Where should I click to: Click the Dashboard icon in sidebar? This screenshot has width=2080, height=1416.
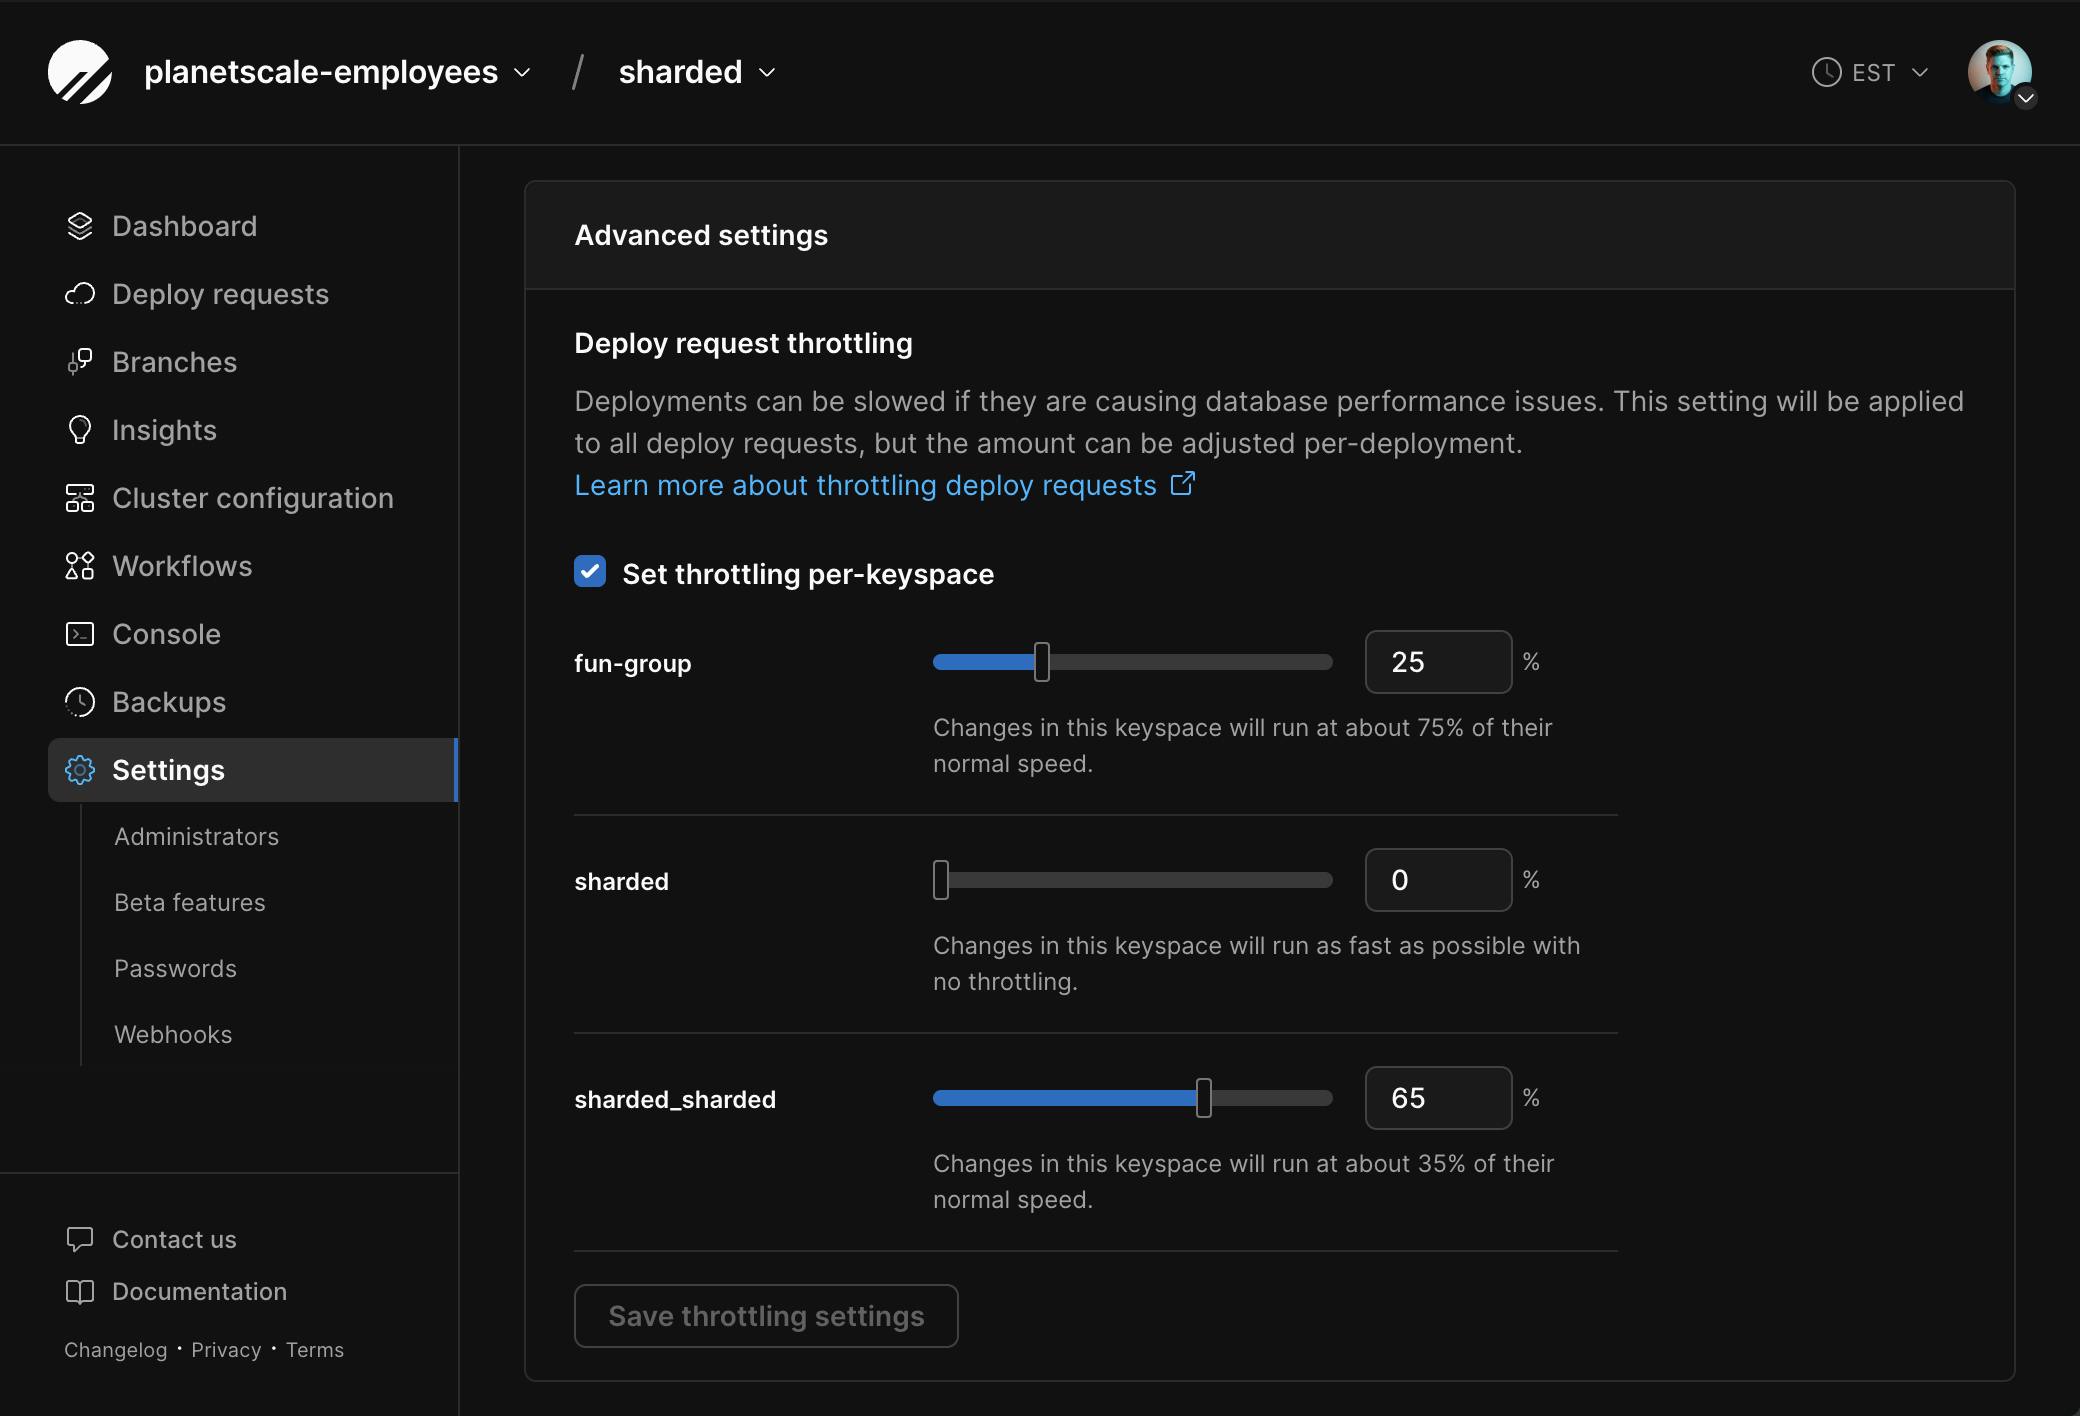pos(79,226)
